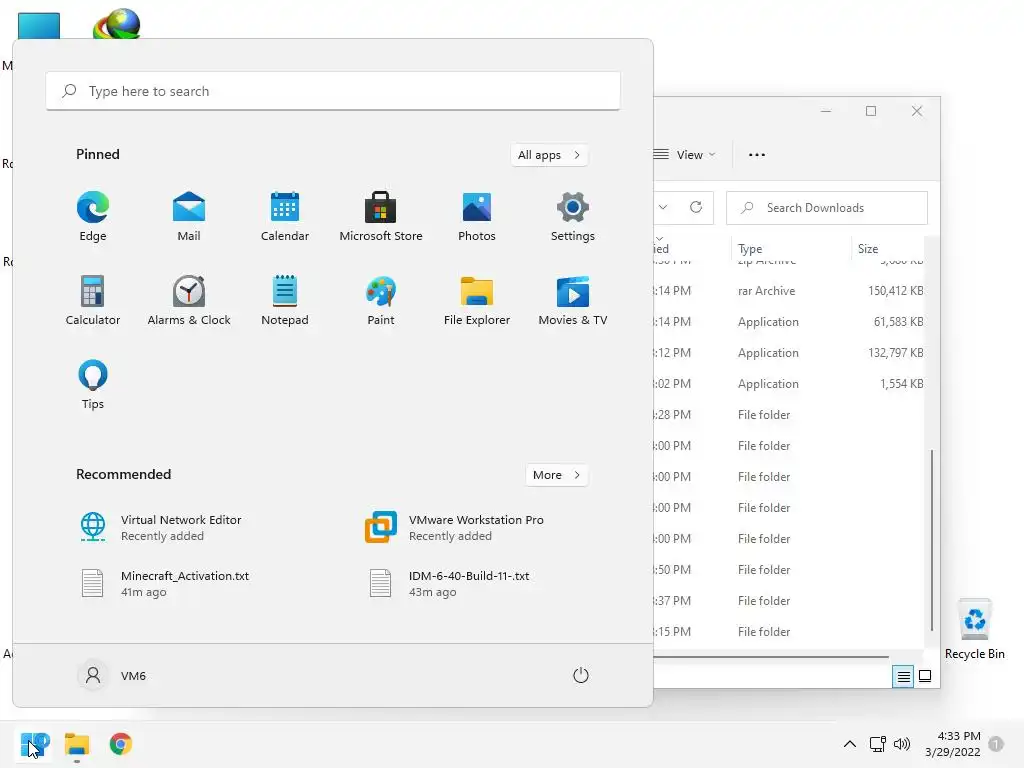Select the File folder row at :37 PM

click(789, 601)
